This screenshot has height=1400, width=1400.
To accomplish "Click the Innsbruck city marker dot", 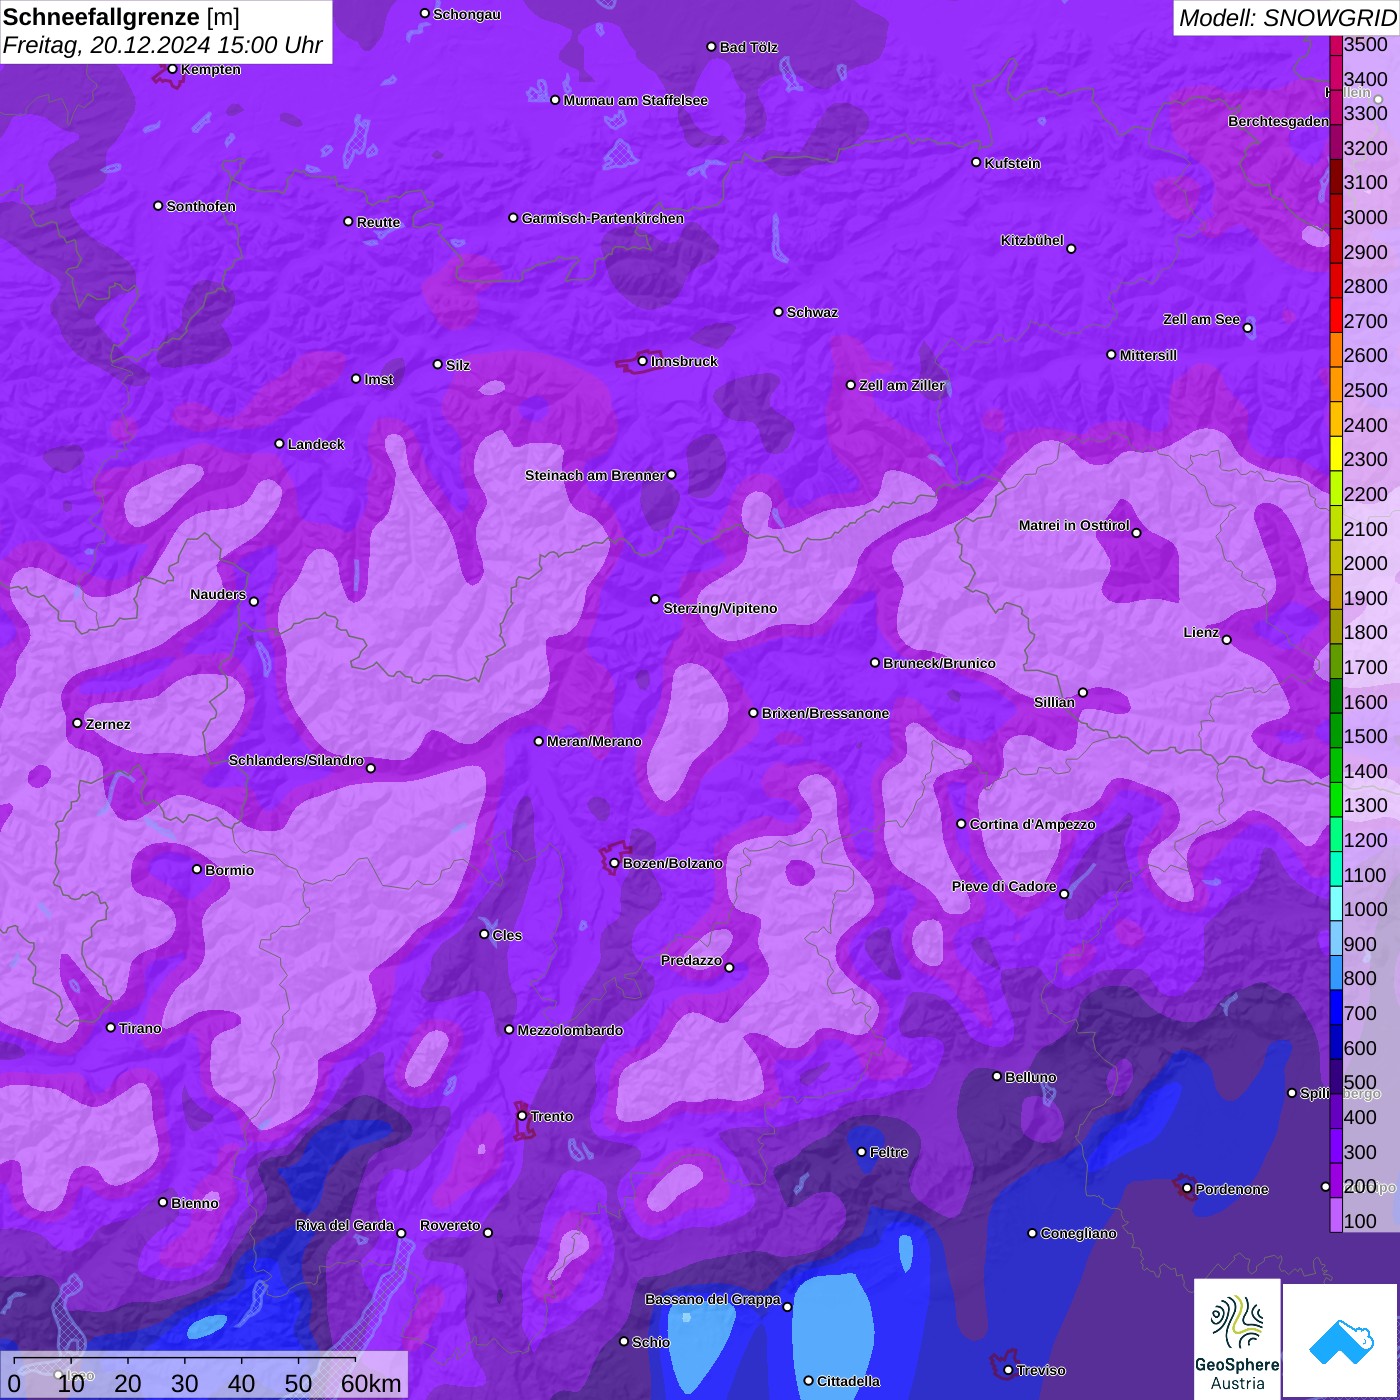I will pos(643,361).
